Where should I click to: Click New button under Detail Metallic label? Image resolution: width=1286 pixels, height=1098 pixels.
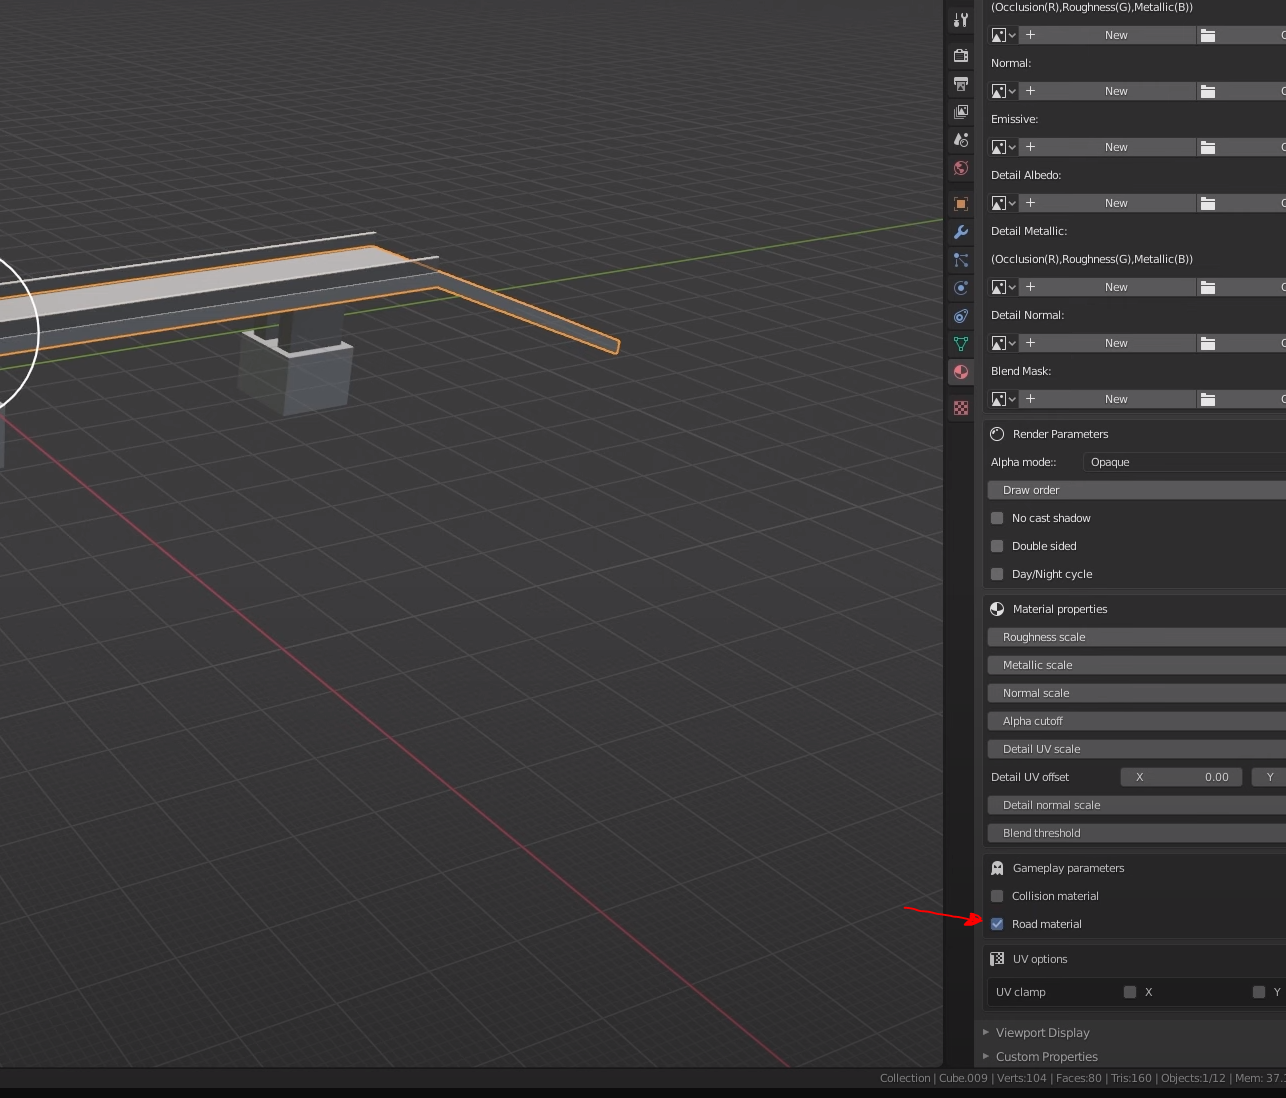[x=1107, y=287]
